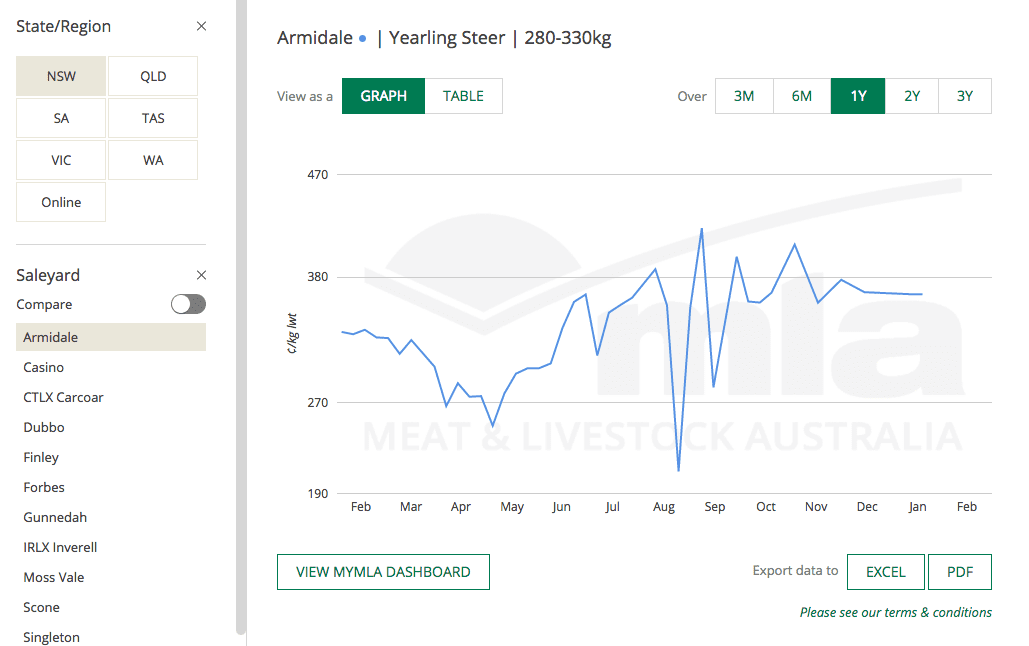Click the 'c/kg lwt' axis title
Screen dimensions: 1029x646
[292, 334]
